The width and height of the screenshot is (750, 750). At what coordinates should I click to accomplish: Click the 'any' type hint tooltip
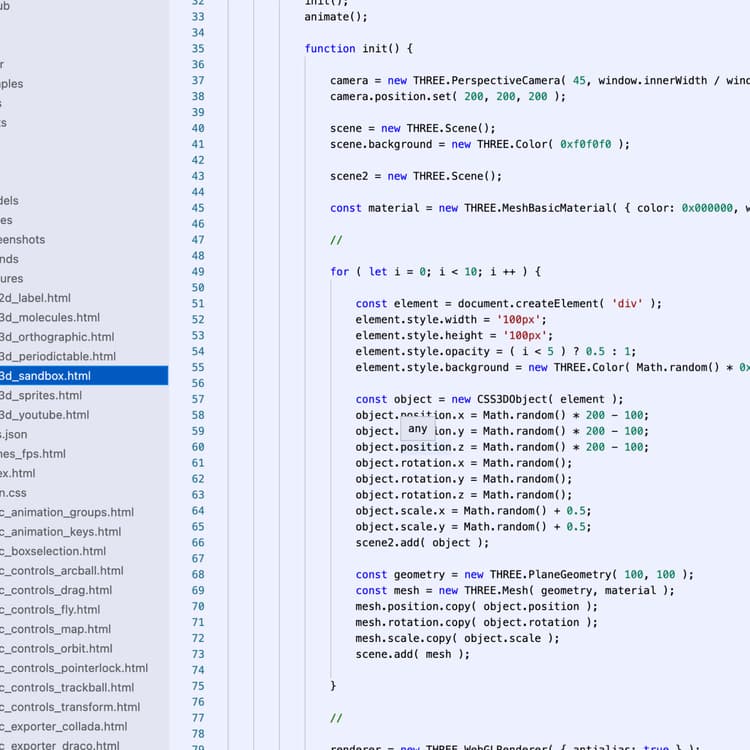pyautogui.click(x=418, y=429)
